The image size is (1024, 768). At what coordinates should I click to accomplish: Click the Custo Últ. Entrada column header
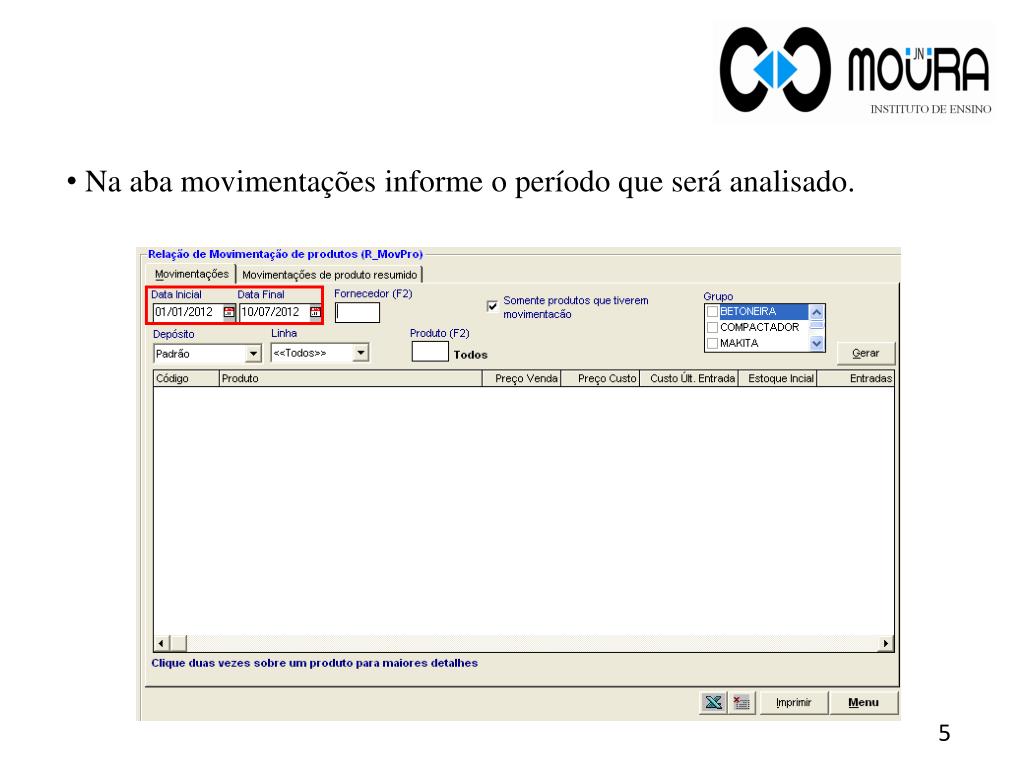click(x=690, y=379)
